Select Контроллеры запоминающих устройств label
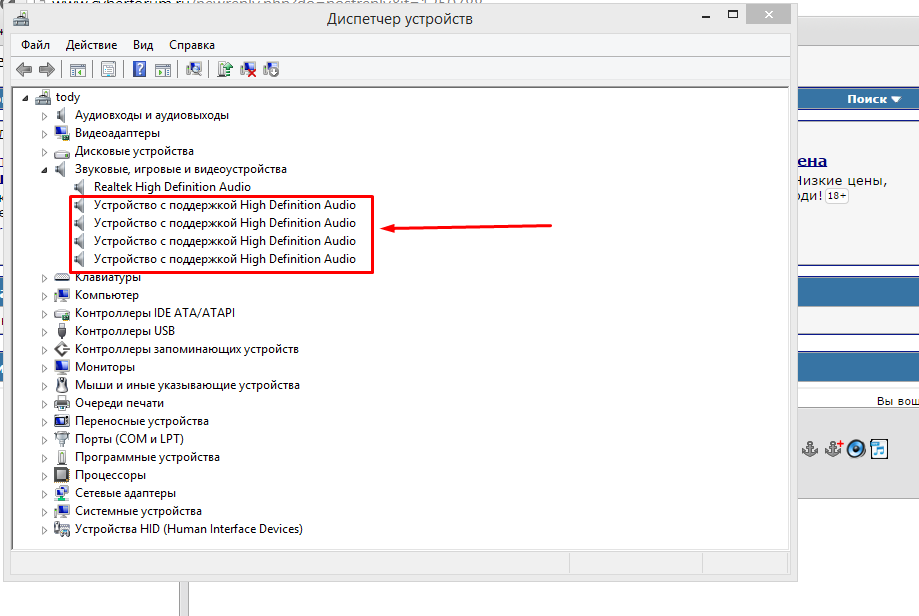The image size is (919, 616). (186, 349)
